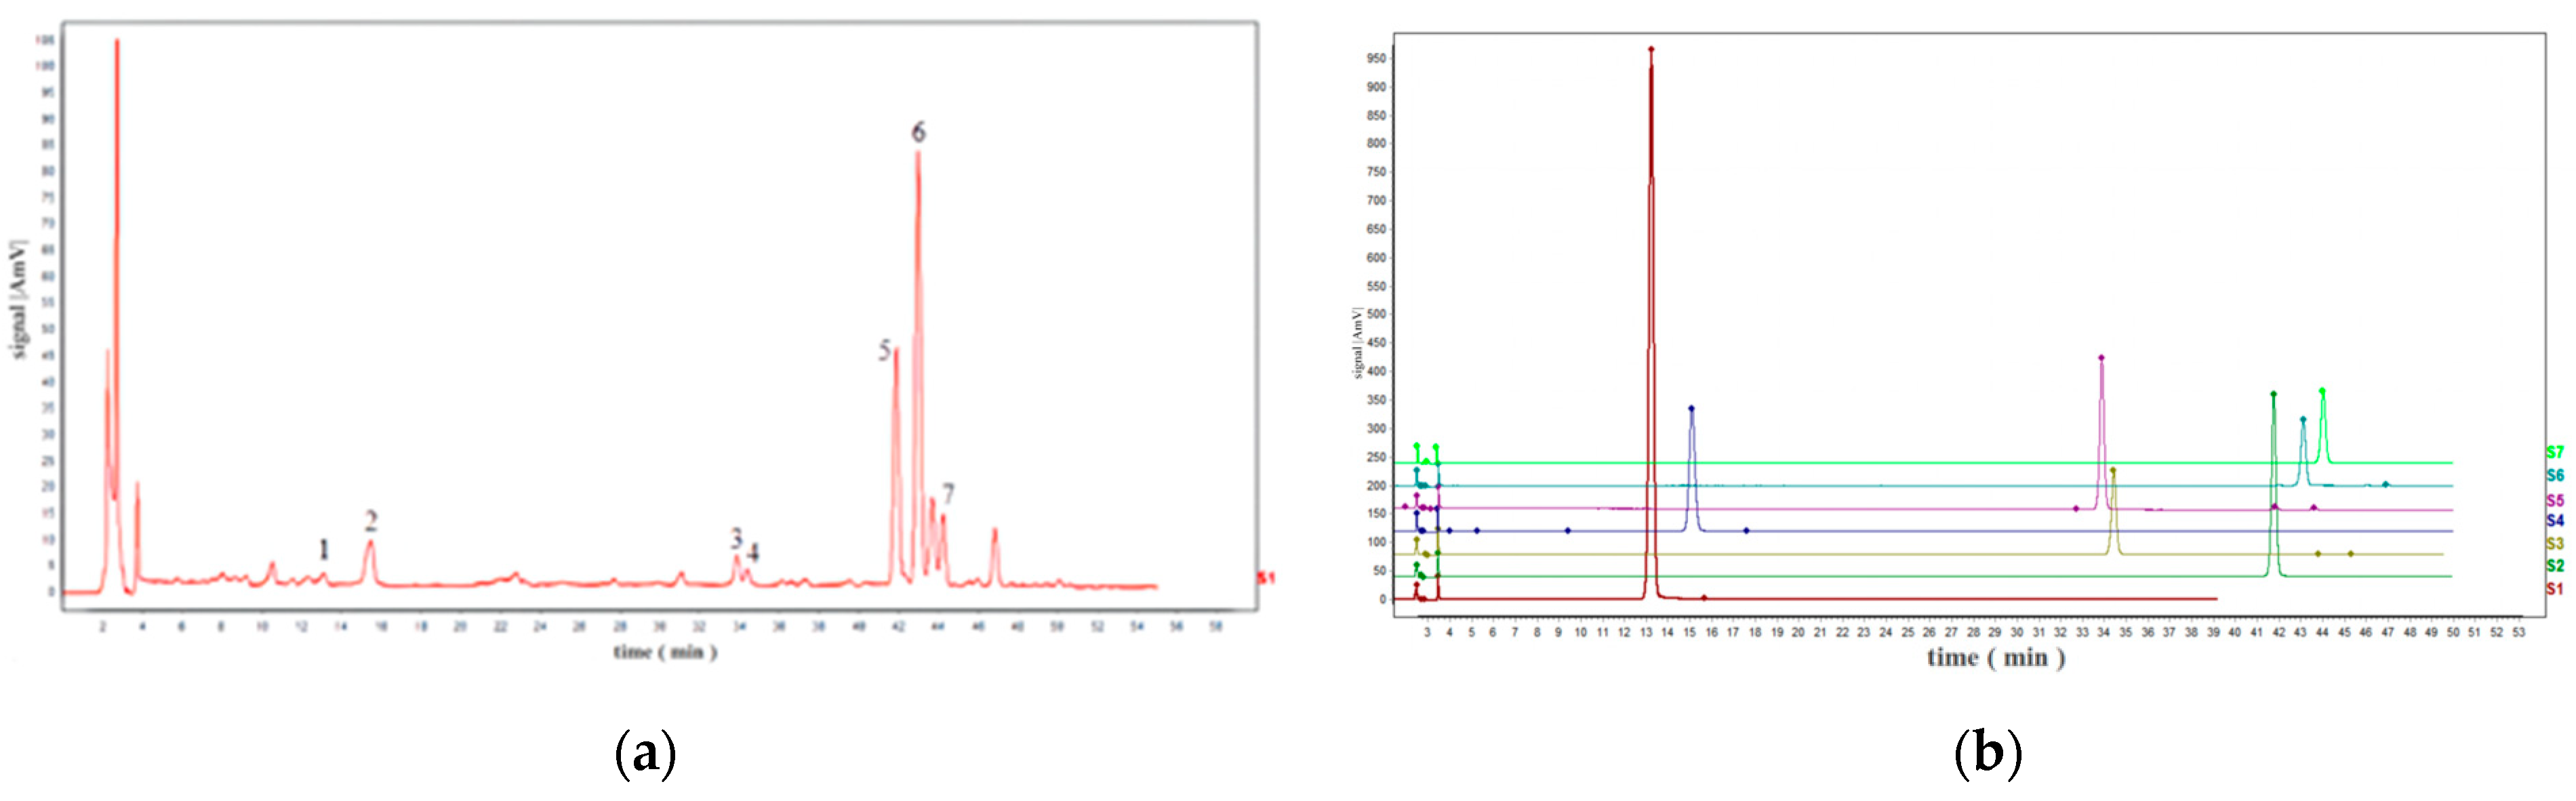Image resolution: width=2576 pixels, height=801 pixels.
Task: Click peak label 1 in left chart
Action: point(323,549)
